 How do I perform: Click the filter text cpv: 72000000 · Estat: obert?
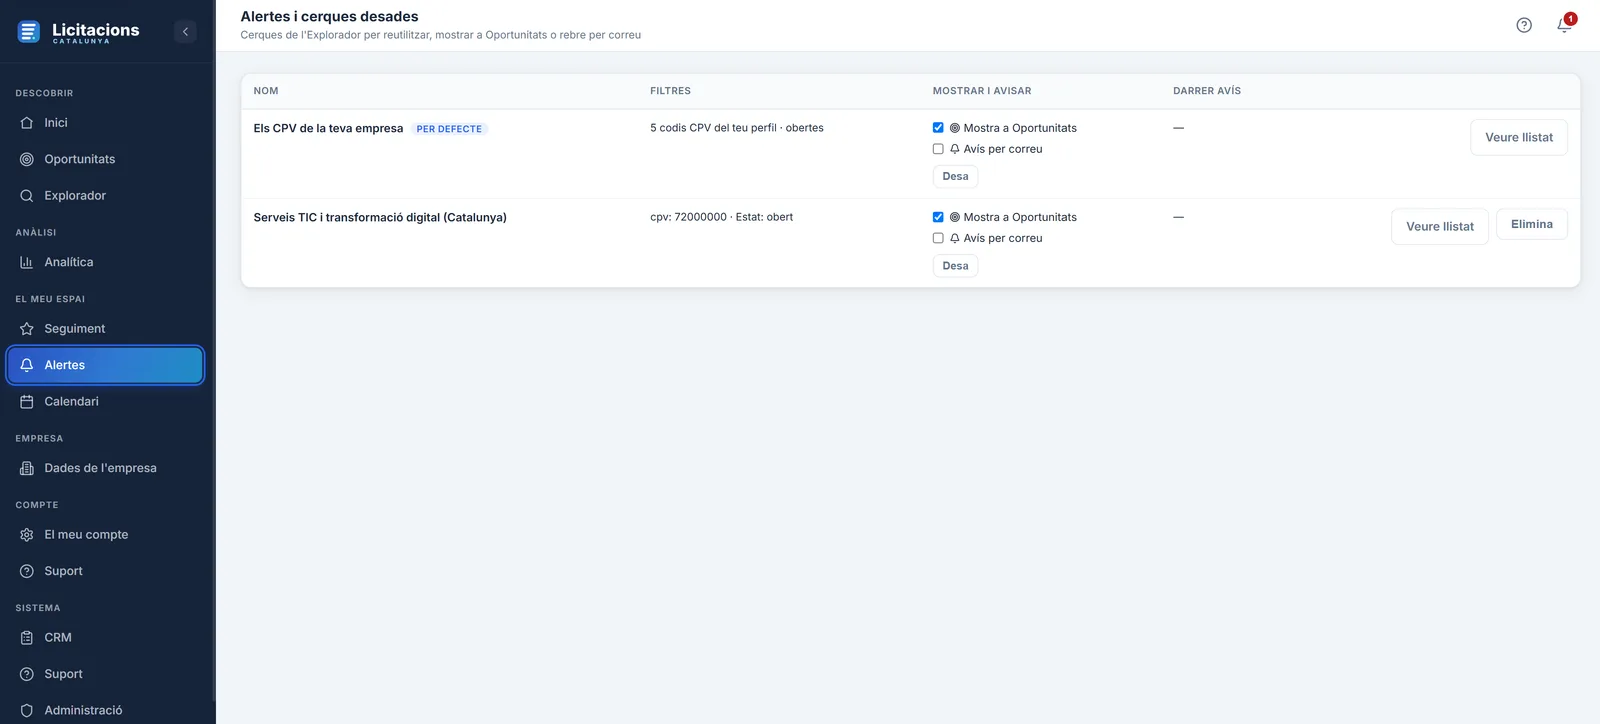[721, 217]
